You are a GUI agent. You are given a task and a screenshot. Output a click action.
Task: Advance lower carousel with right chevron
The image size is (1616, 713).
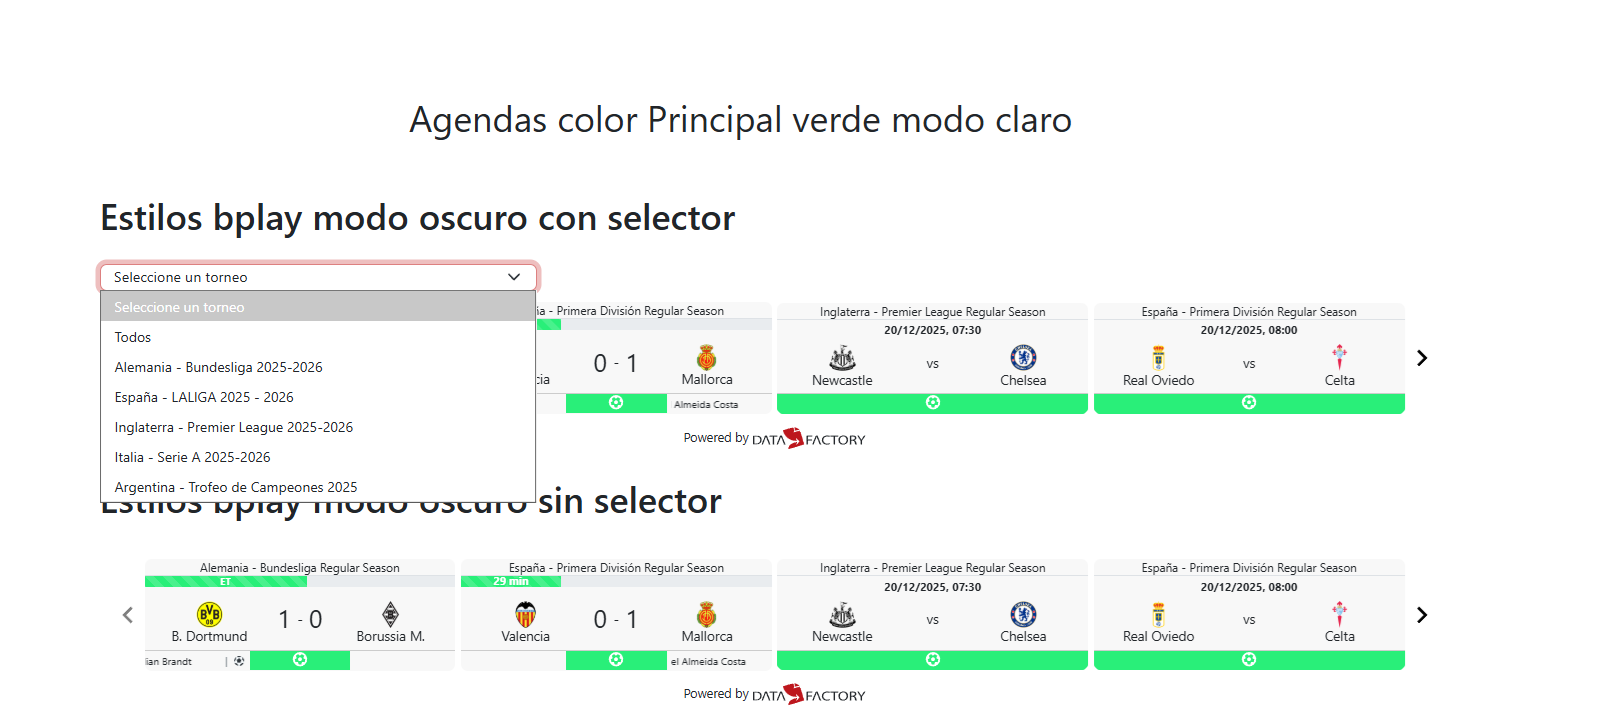1422,615
